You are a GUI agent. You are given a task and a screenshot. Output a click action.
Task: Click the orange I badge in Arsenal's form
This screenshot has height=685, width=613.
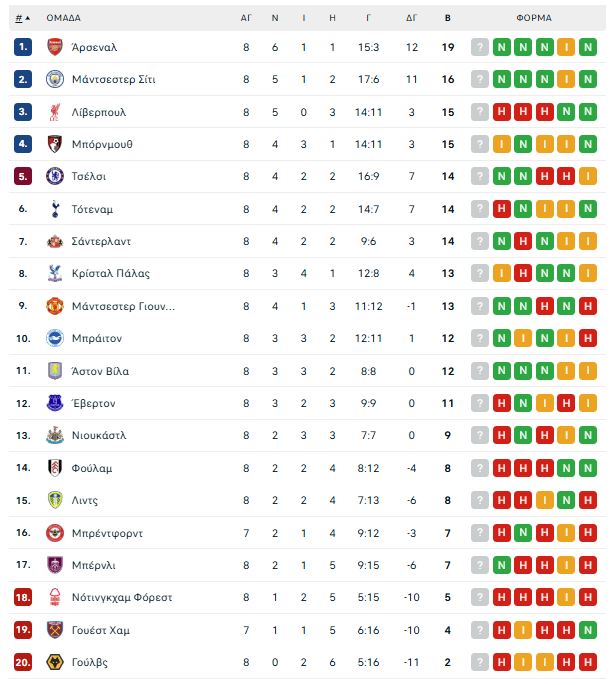tap(566, 47)
